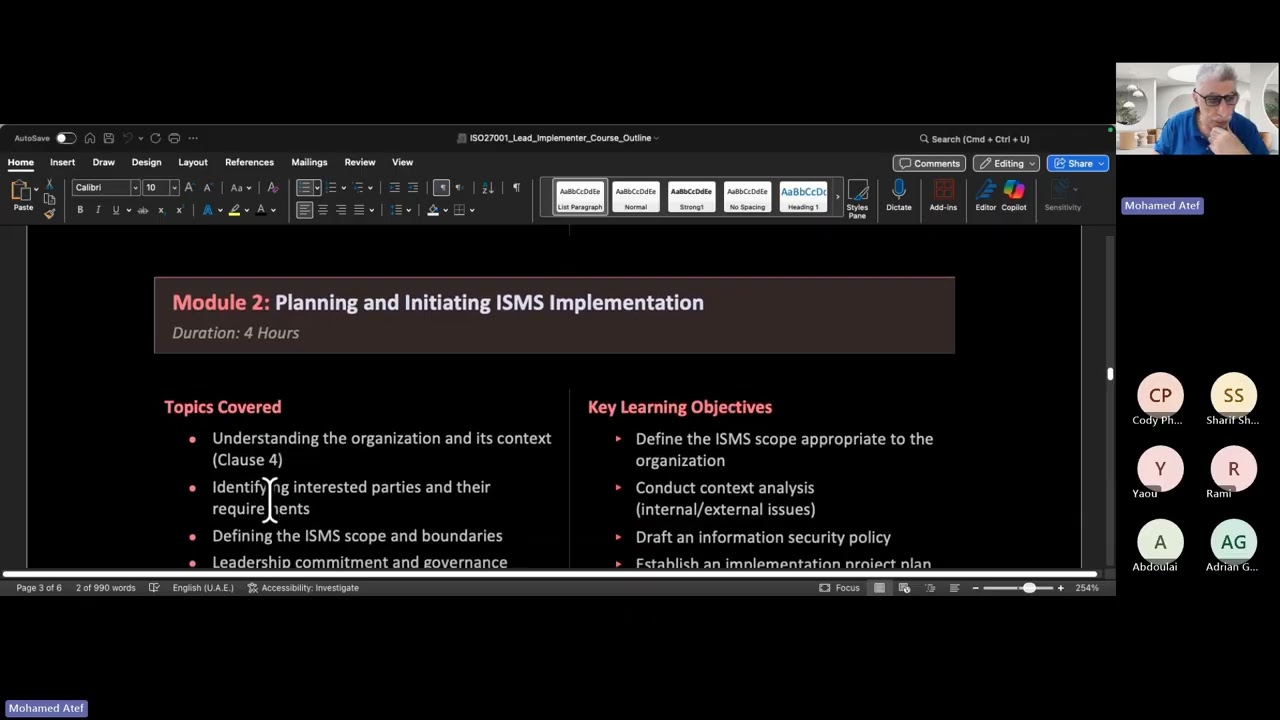Open the Change Case Aa dropdown

239,188
